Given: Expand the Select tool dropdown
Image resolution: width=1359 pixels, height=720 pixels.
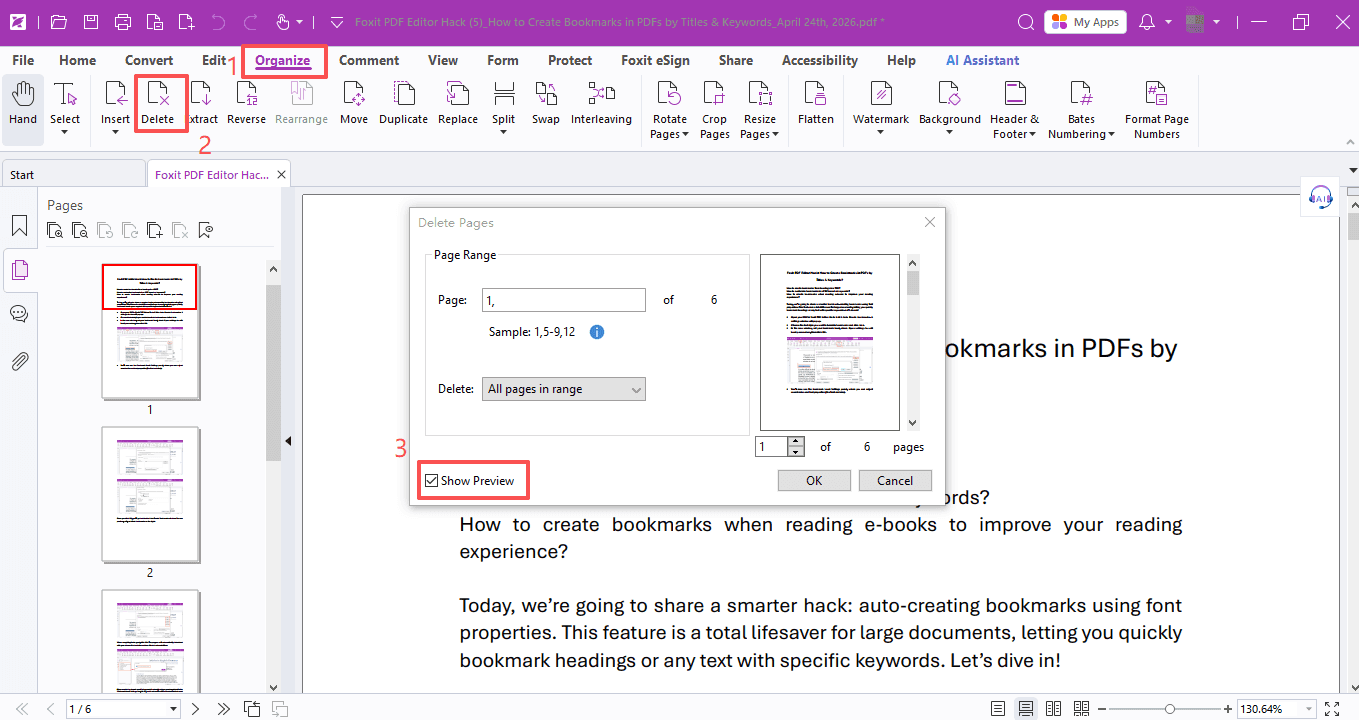Looking at the screenshot, I should pyautogui.click(x=65, y=132).
